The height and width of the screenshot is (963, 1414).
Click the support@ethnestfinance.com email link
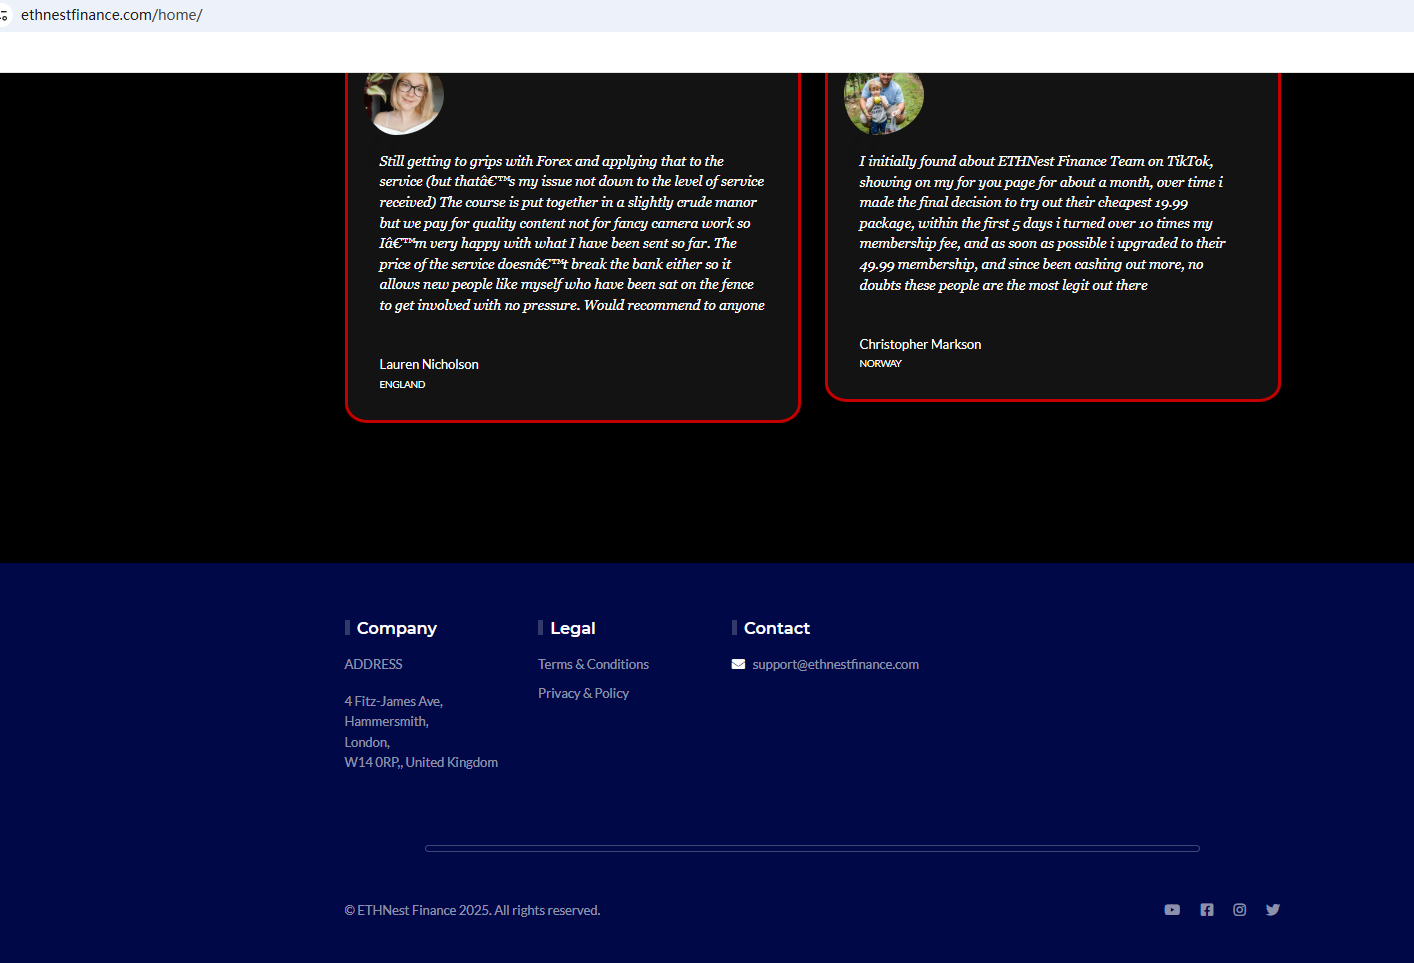click(835, 664)
